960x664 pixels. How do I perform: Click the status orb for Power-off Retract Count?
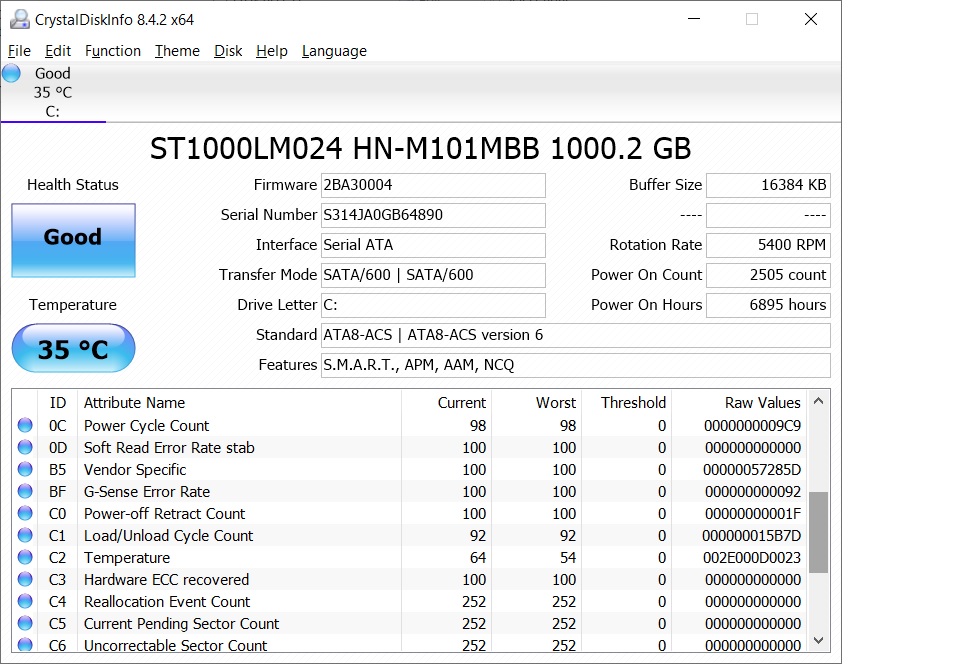[25, 513]
